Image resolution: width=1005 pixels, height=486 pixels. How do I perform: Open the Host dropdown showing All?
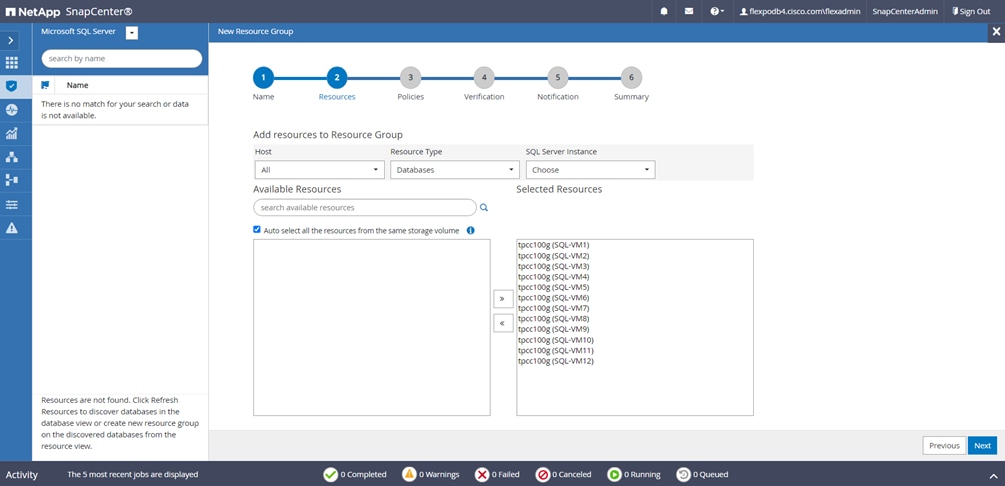tap(319, 170)
